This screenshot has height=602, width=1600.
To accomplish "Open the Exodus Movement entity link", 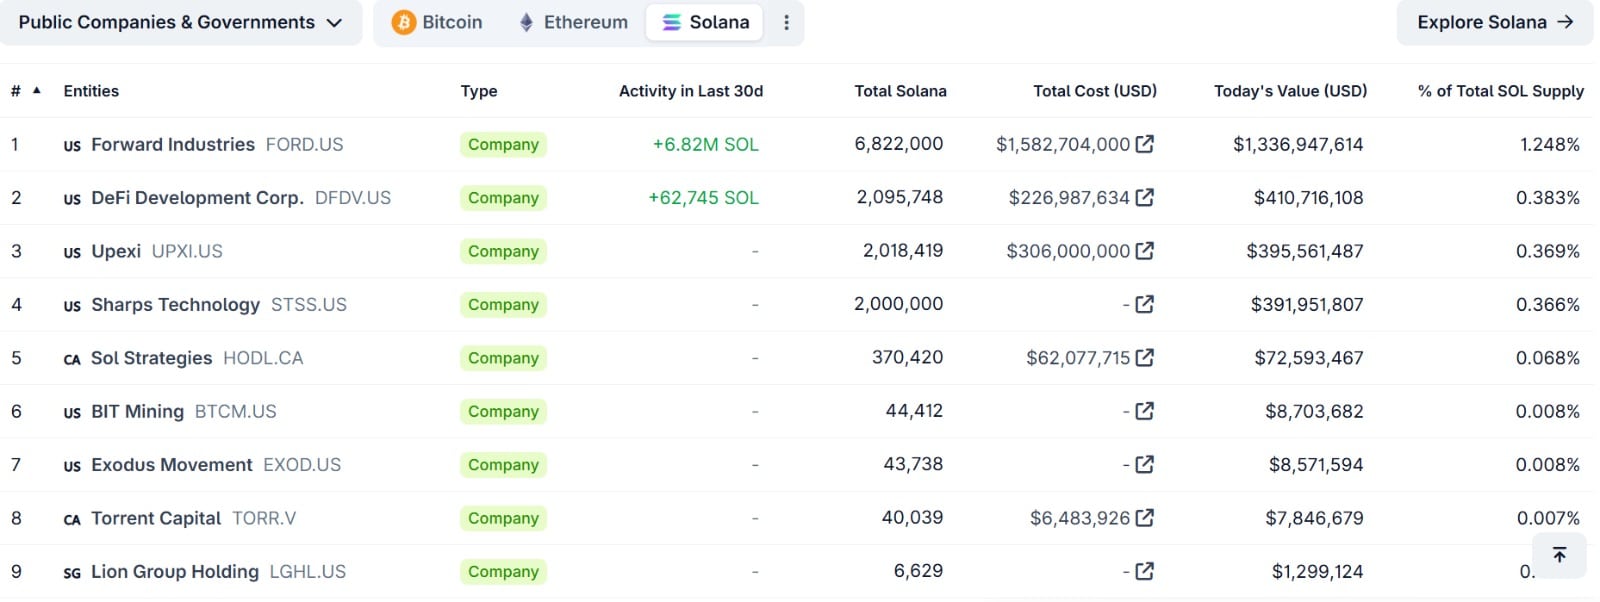I will coord(171,464).
